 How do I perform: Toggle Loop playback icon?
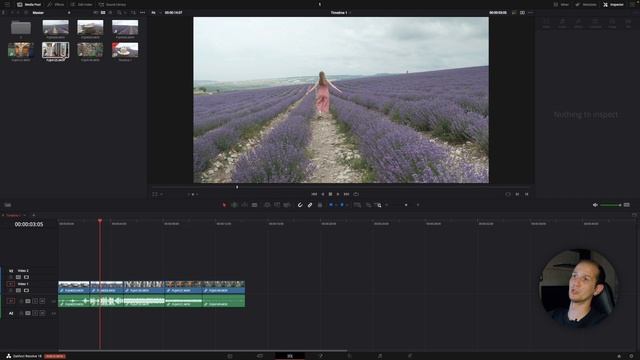pyautogui.click(x=356, y=194)
